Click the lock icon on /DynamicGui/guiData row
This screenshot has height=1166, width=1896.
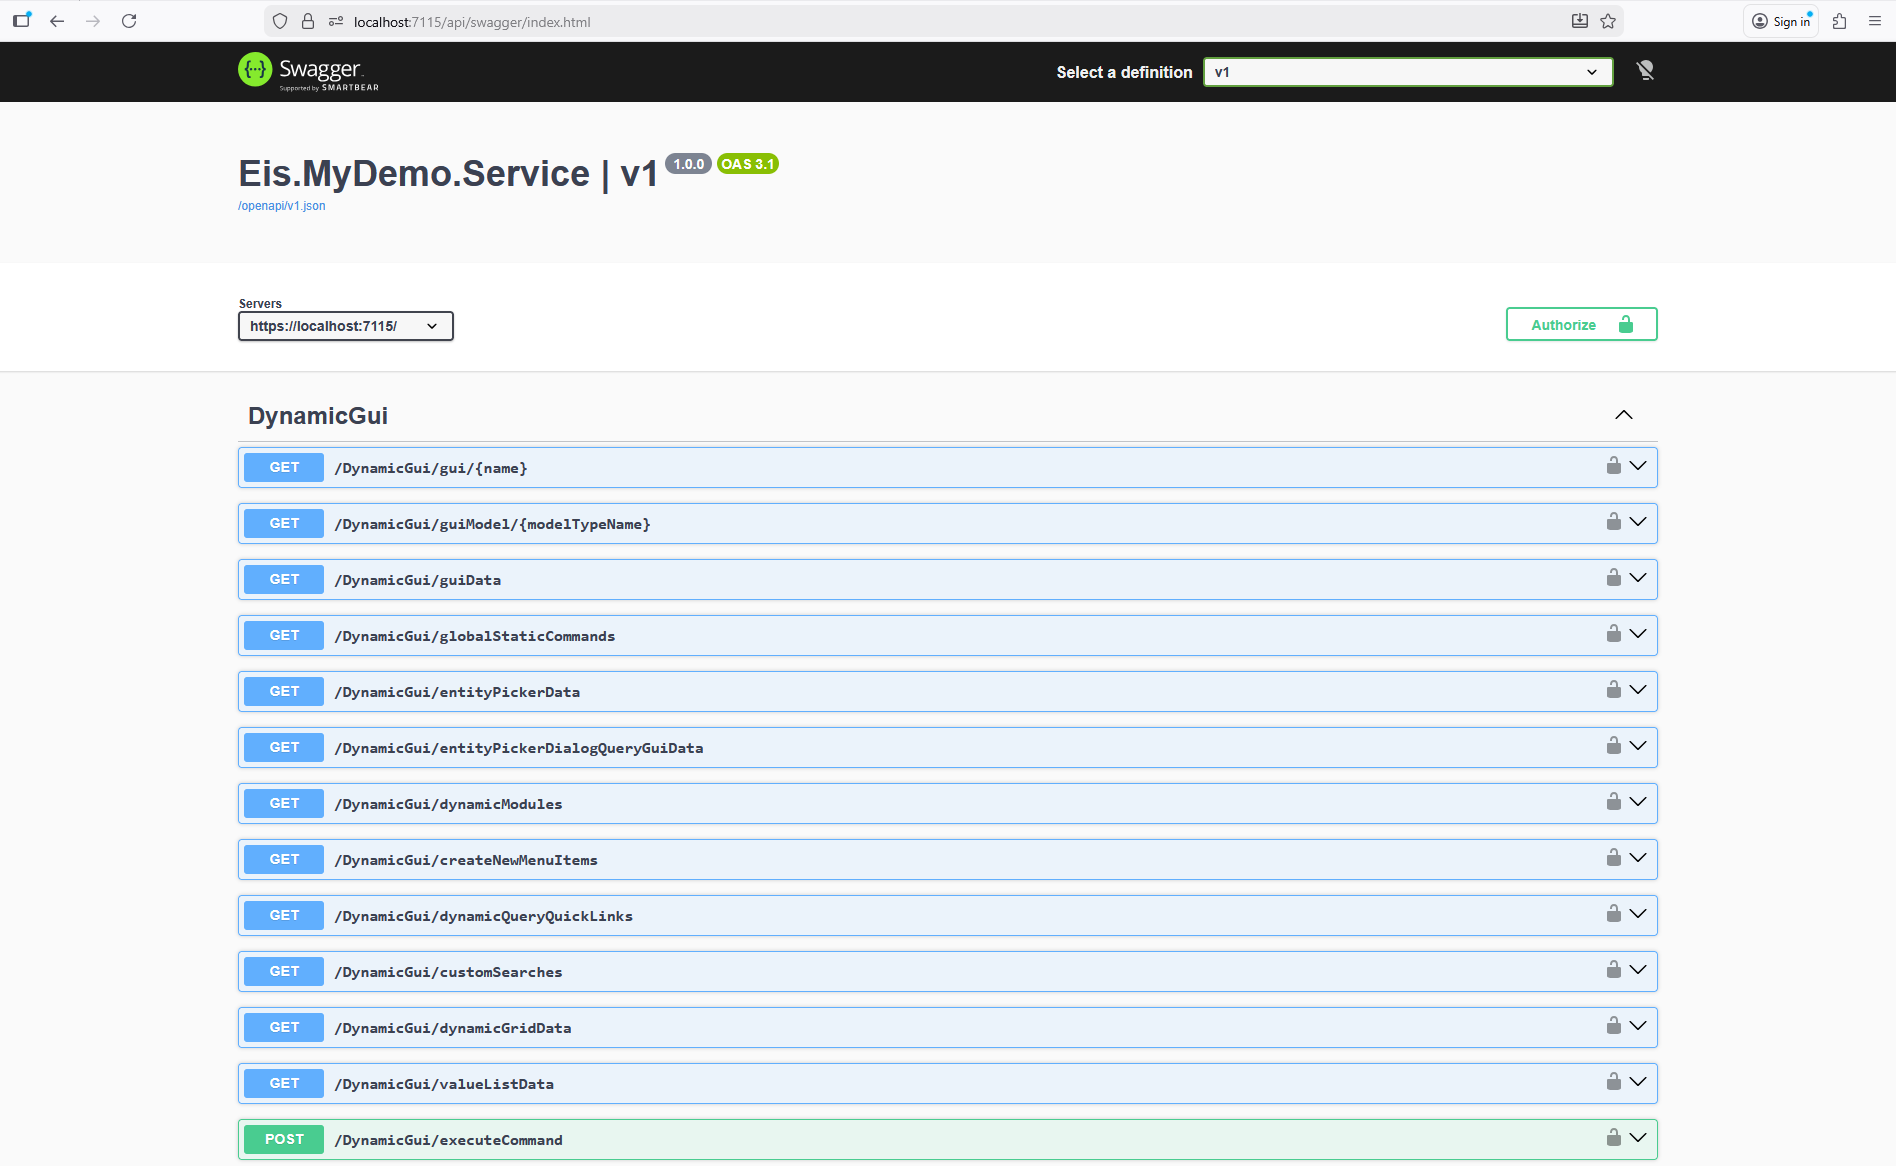click(x=1613, y=577)
